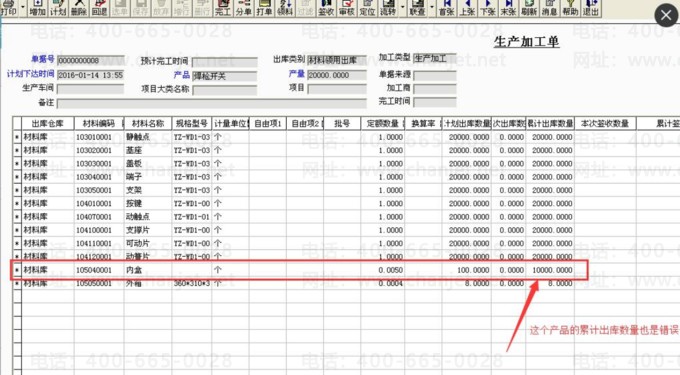Open the 领料 (material picking) tool

point(285,8)
